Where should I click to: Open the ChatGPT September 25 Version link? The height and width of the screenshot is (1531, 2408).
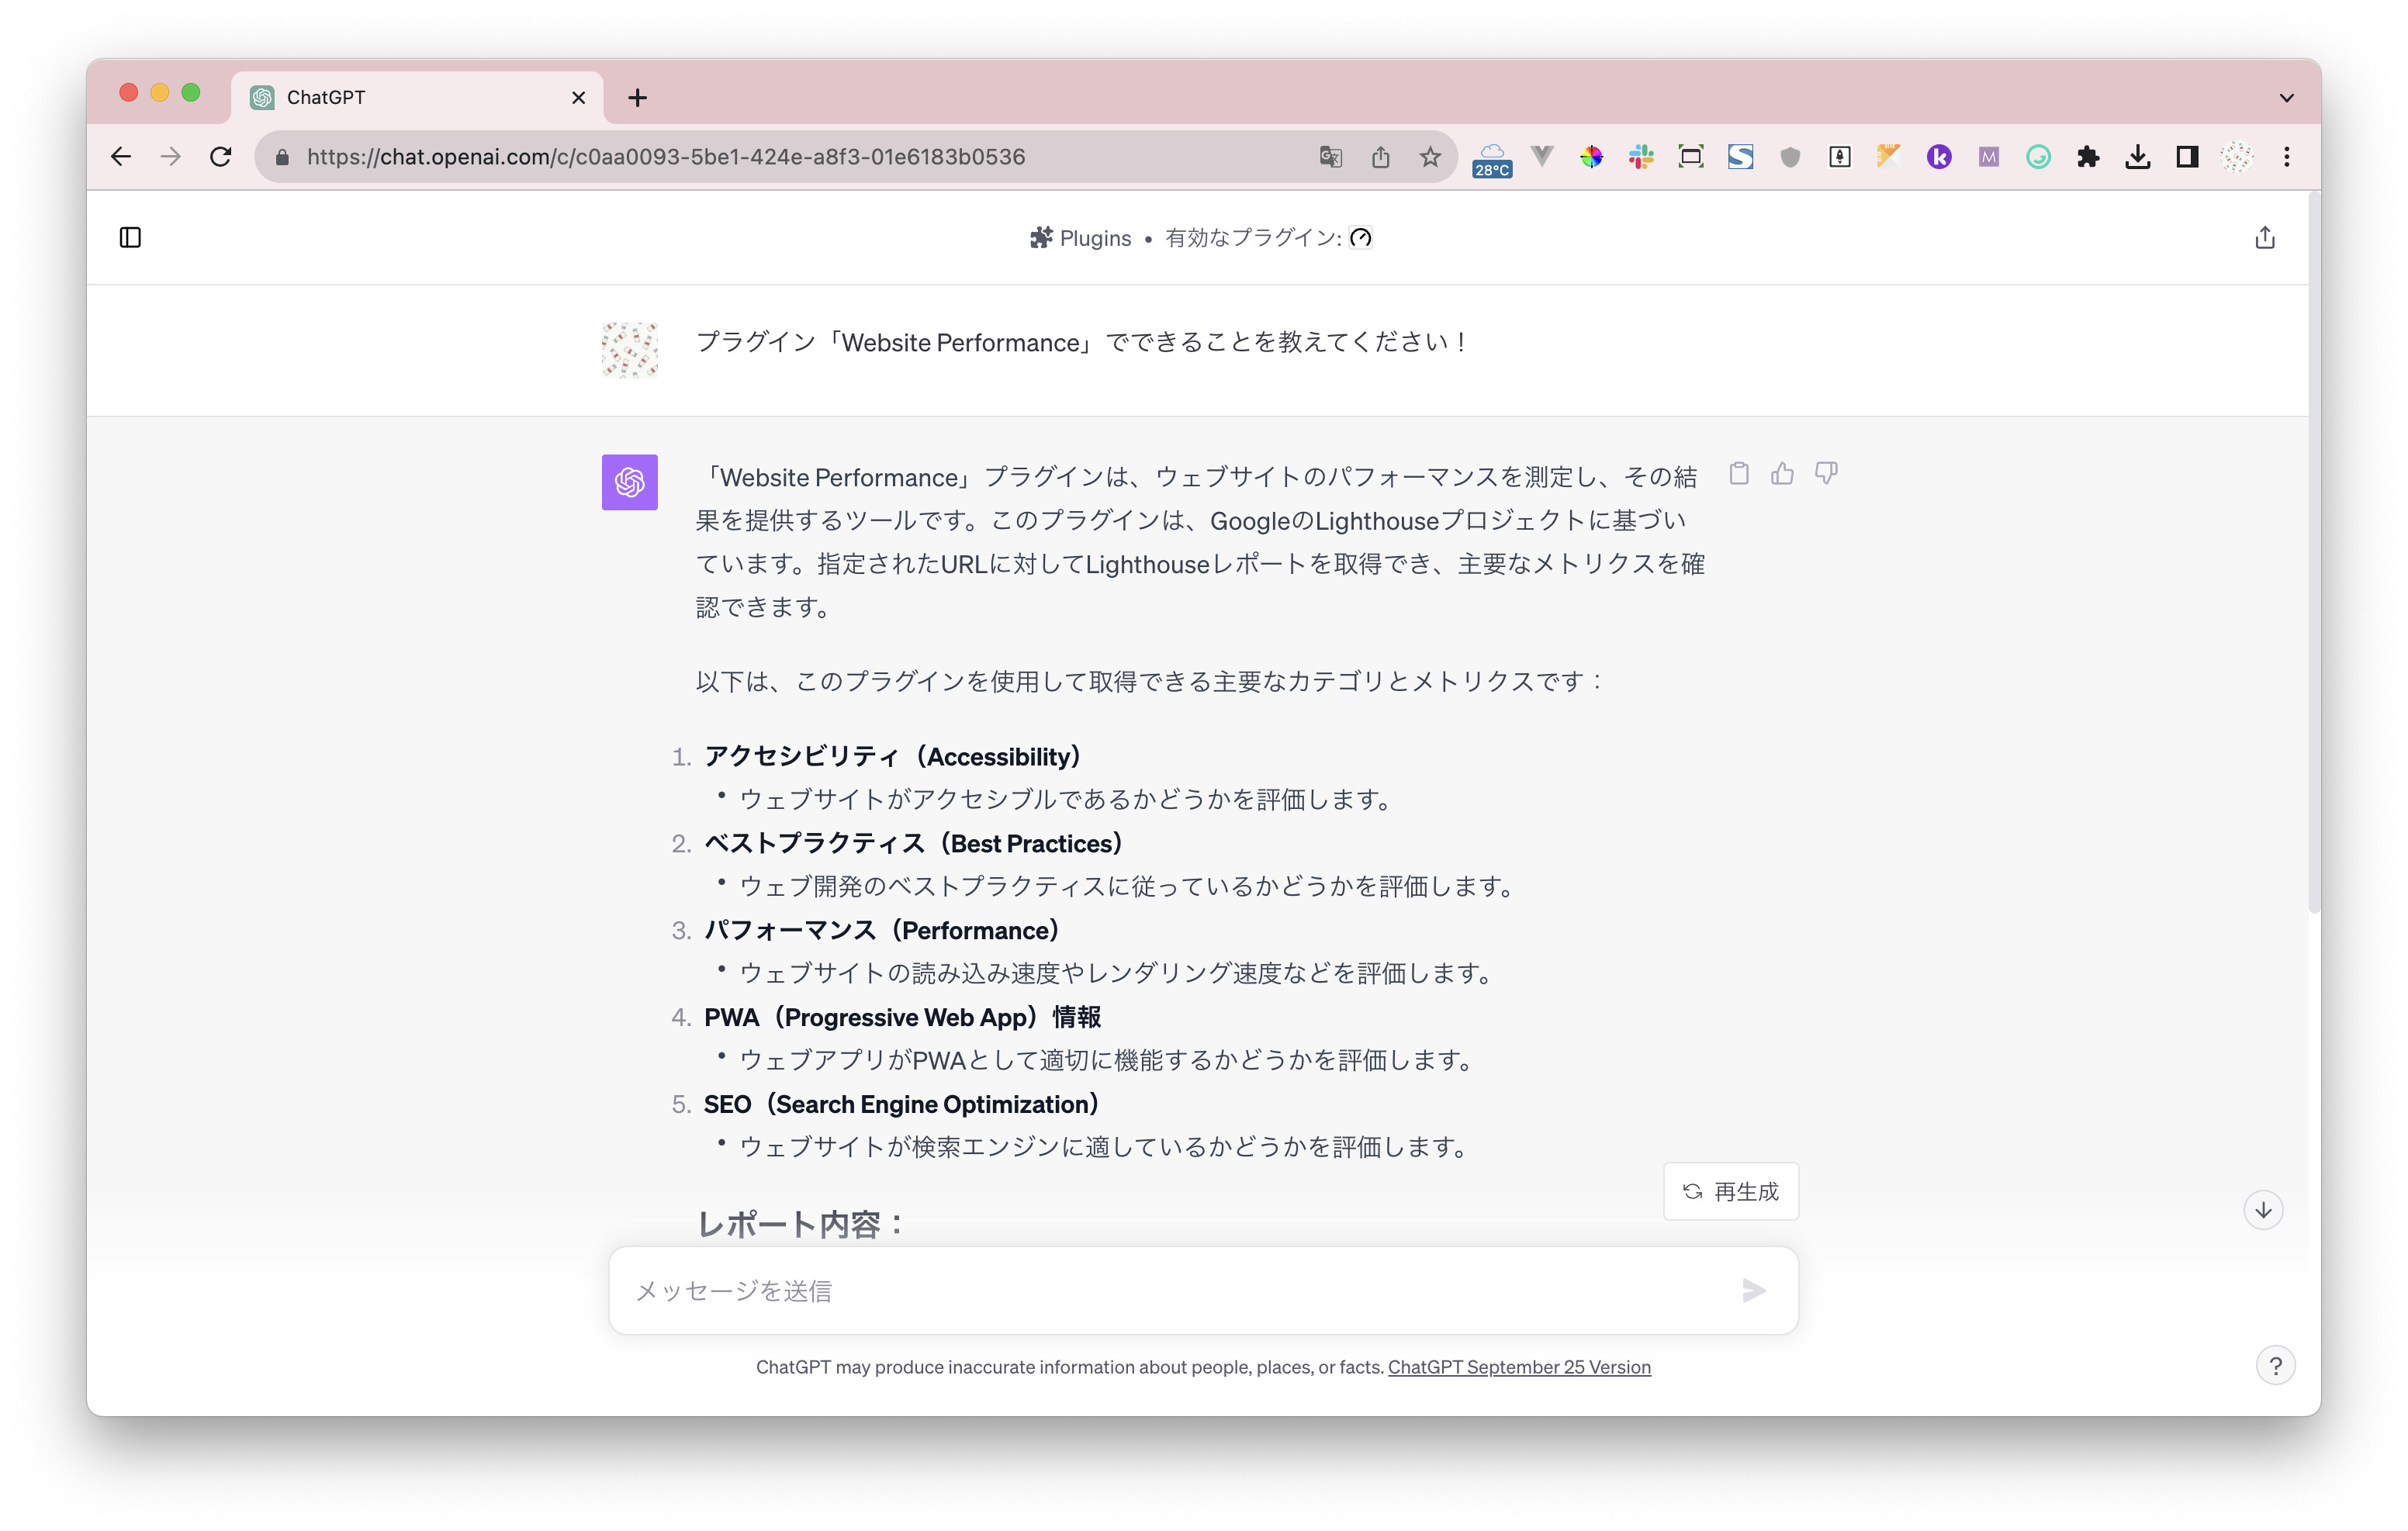point(1518,1367)
